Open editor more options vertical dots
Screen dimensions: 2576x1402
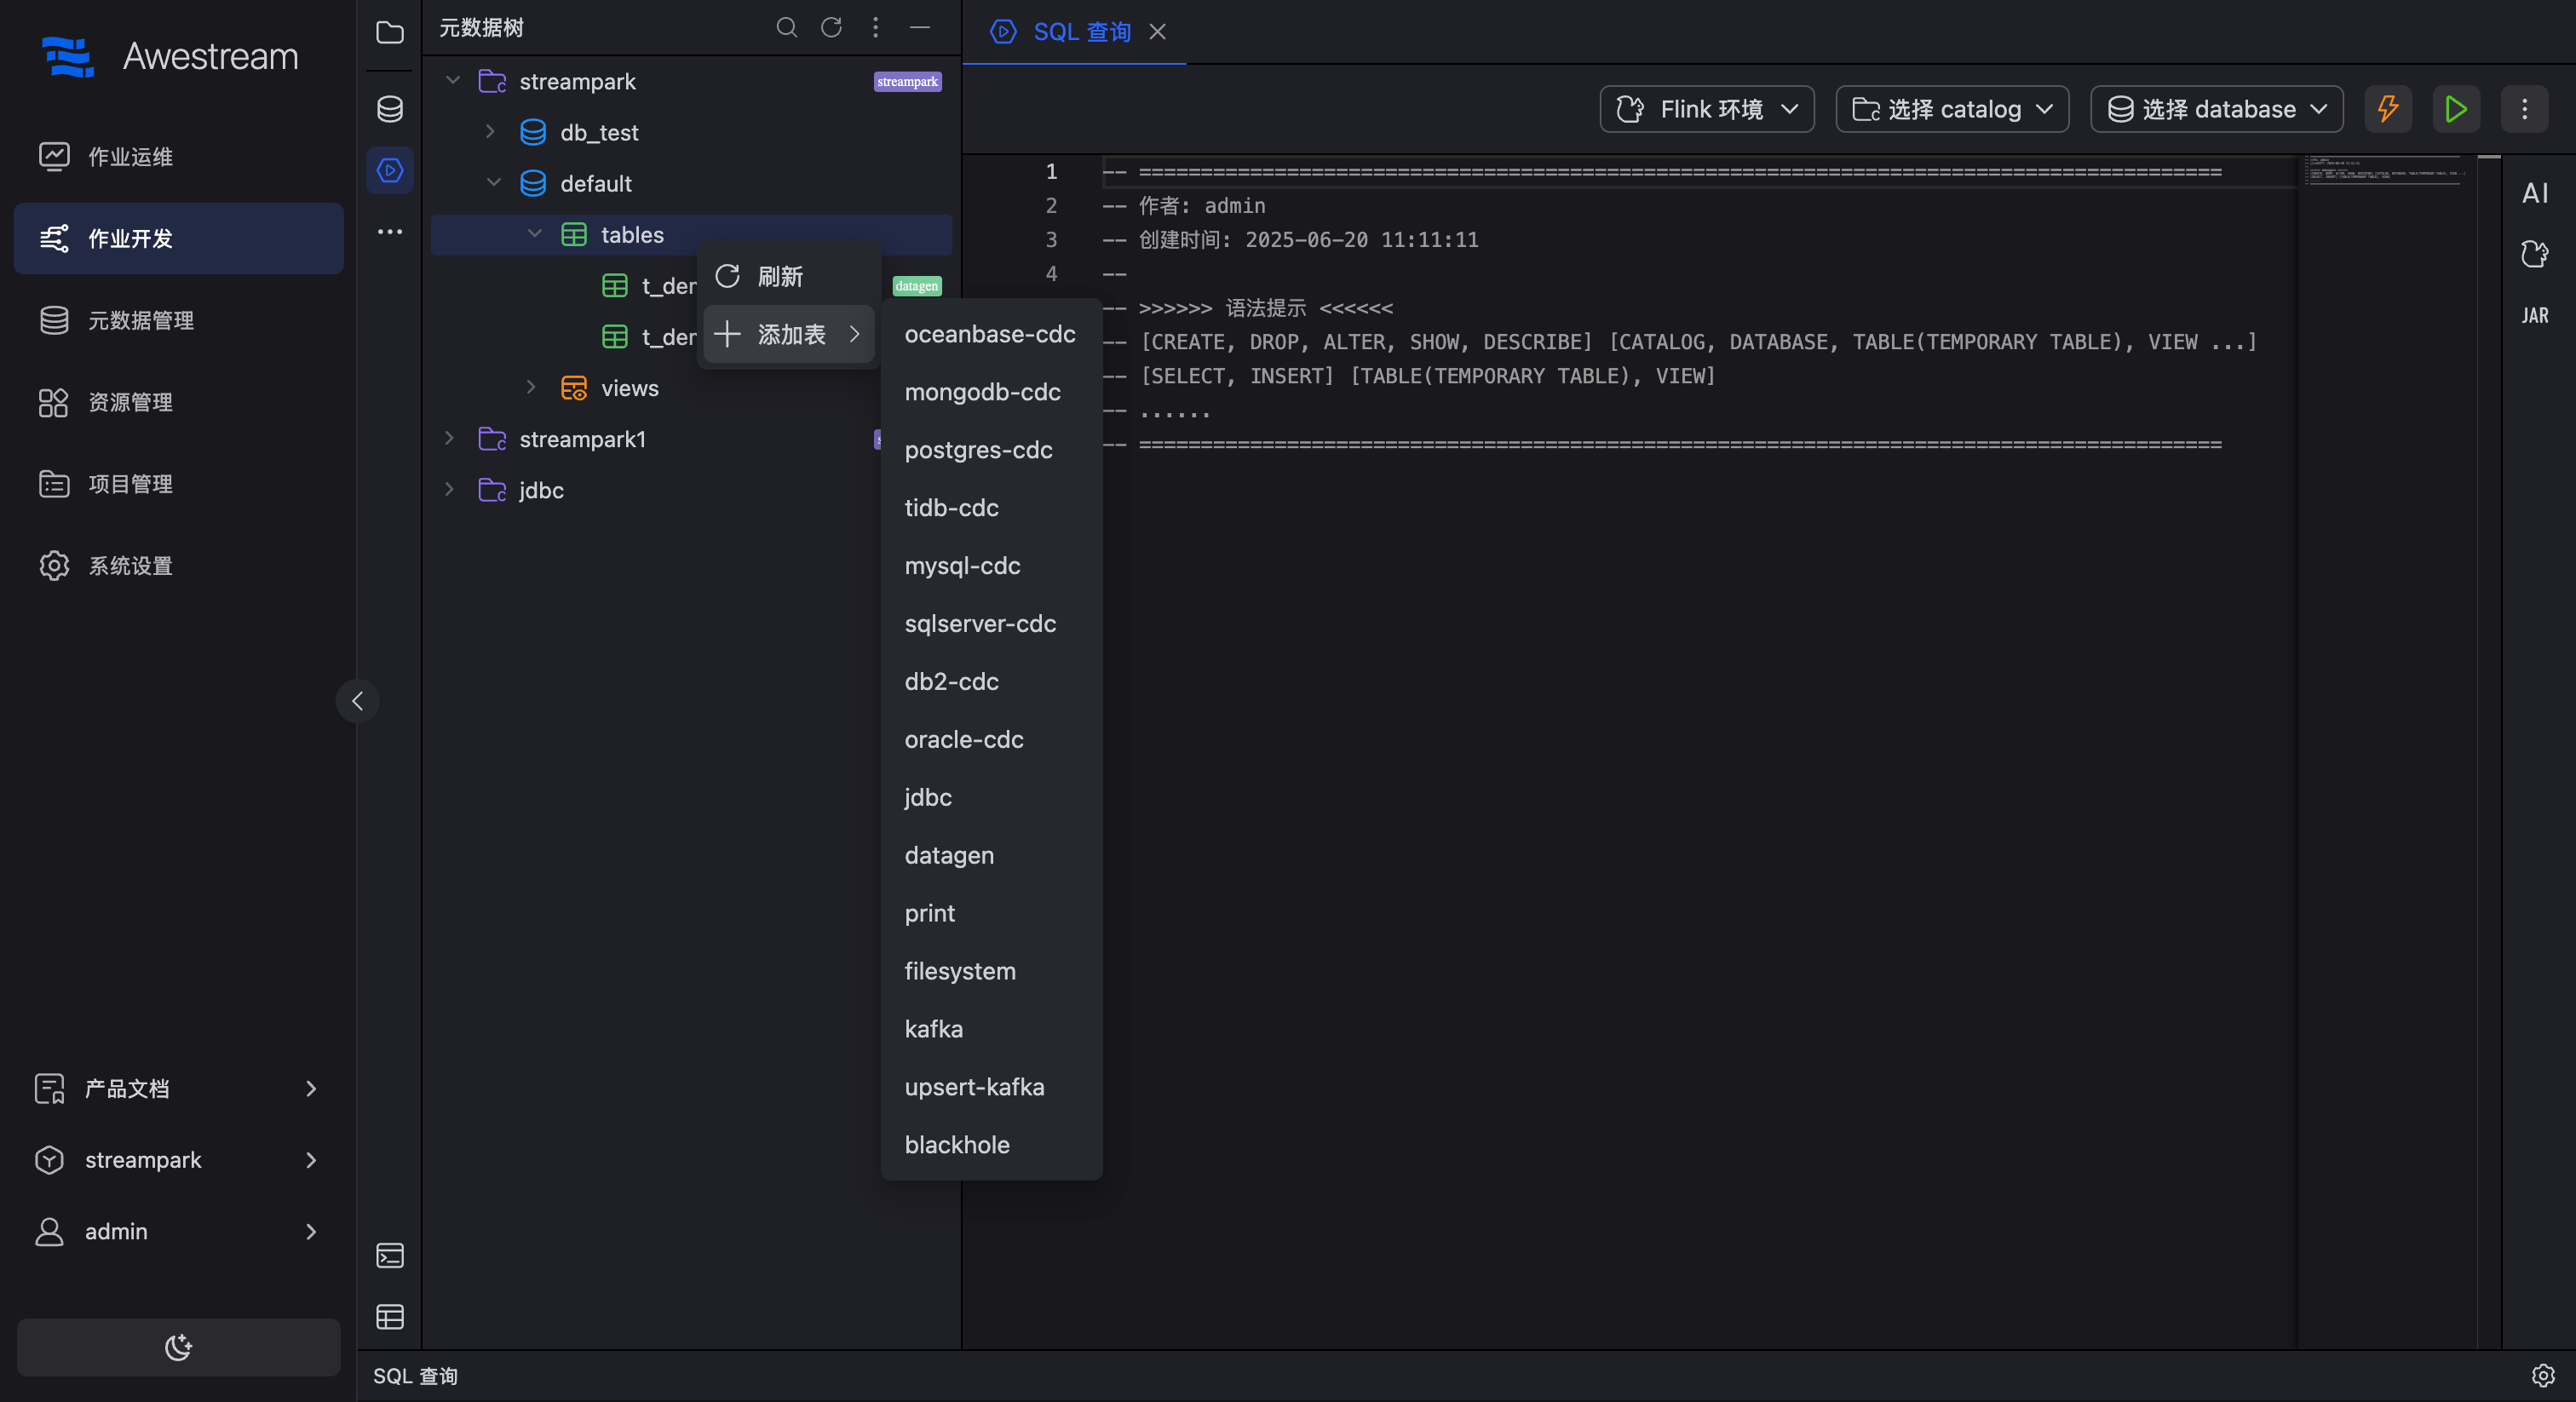coord(2524,109)
